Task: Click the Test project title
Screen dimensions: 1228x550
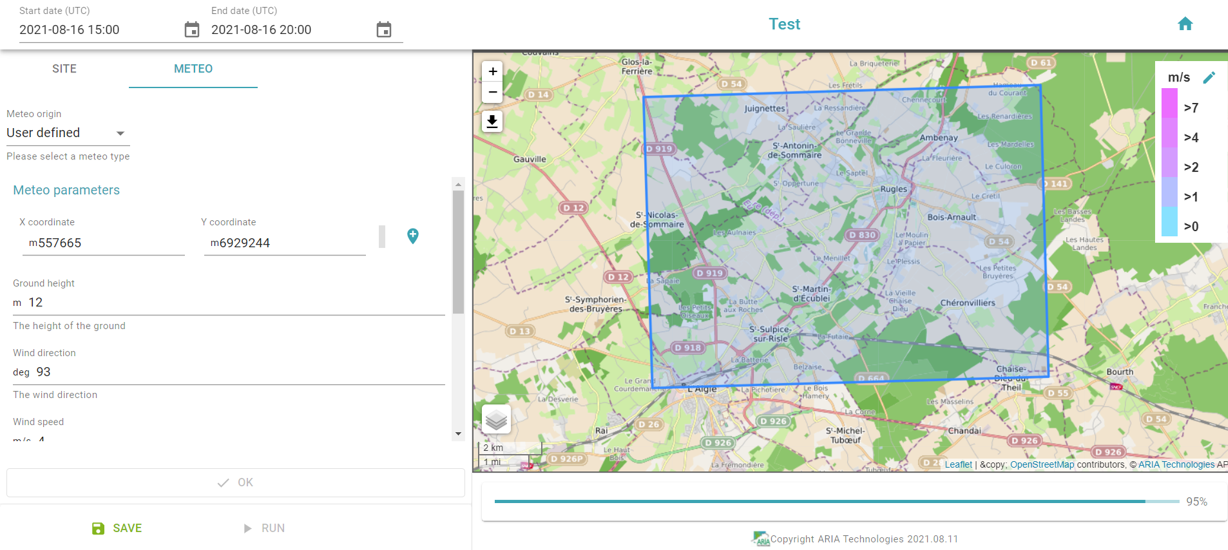Action: pyautogui.click(x=784, y=24)
